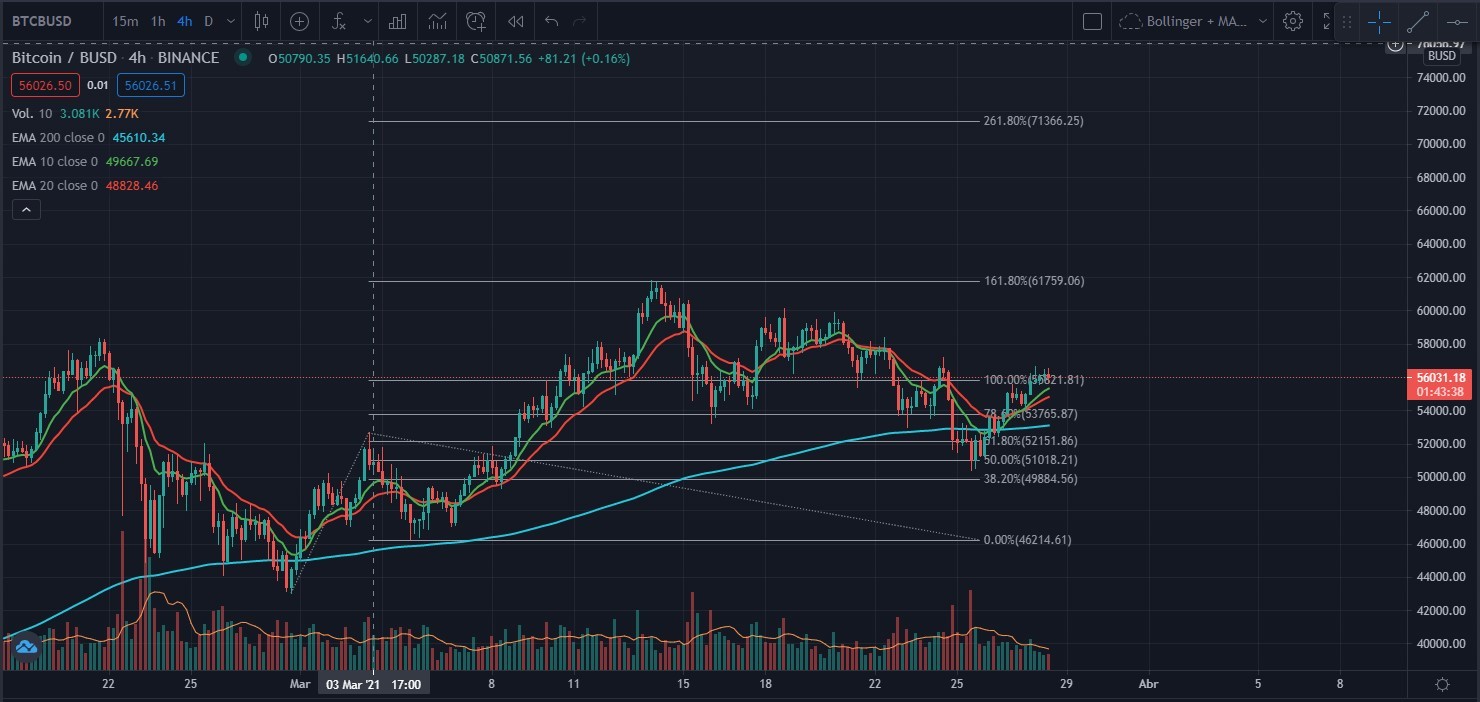
Task: Click the 0.00% Fibonacci level label
Action: [1027, 540]
